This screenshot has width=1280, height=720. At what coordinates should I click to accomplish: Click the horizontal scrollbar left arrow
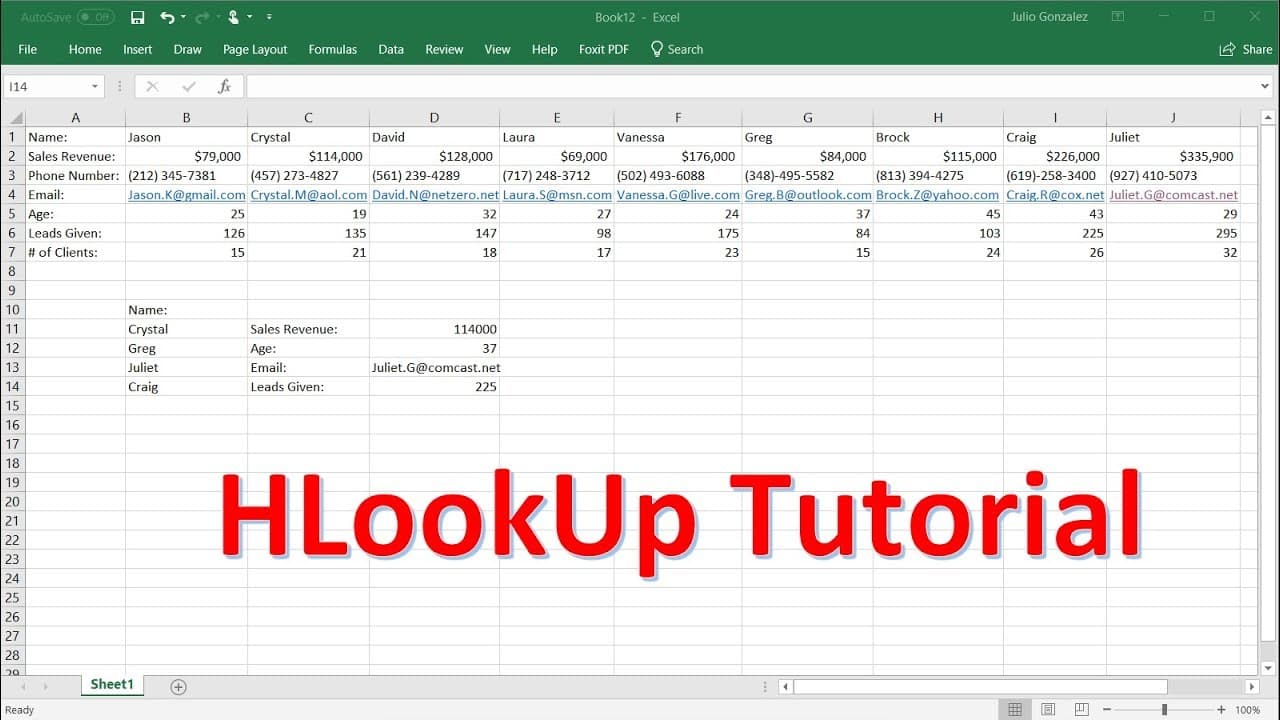pos(786,687)
